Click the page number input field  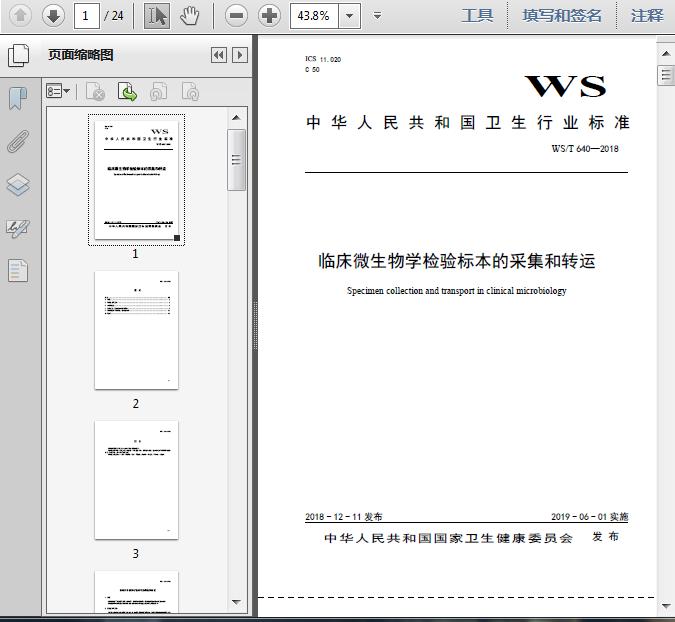[x=87, y=16]
